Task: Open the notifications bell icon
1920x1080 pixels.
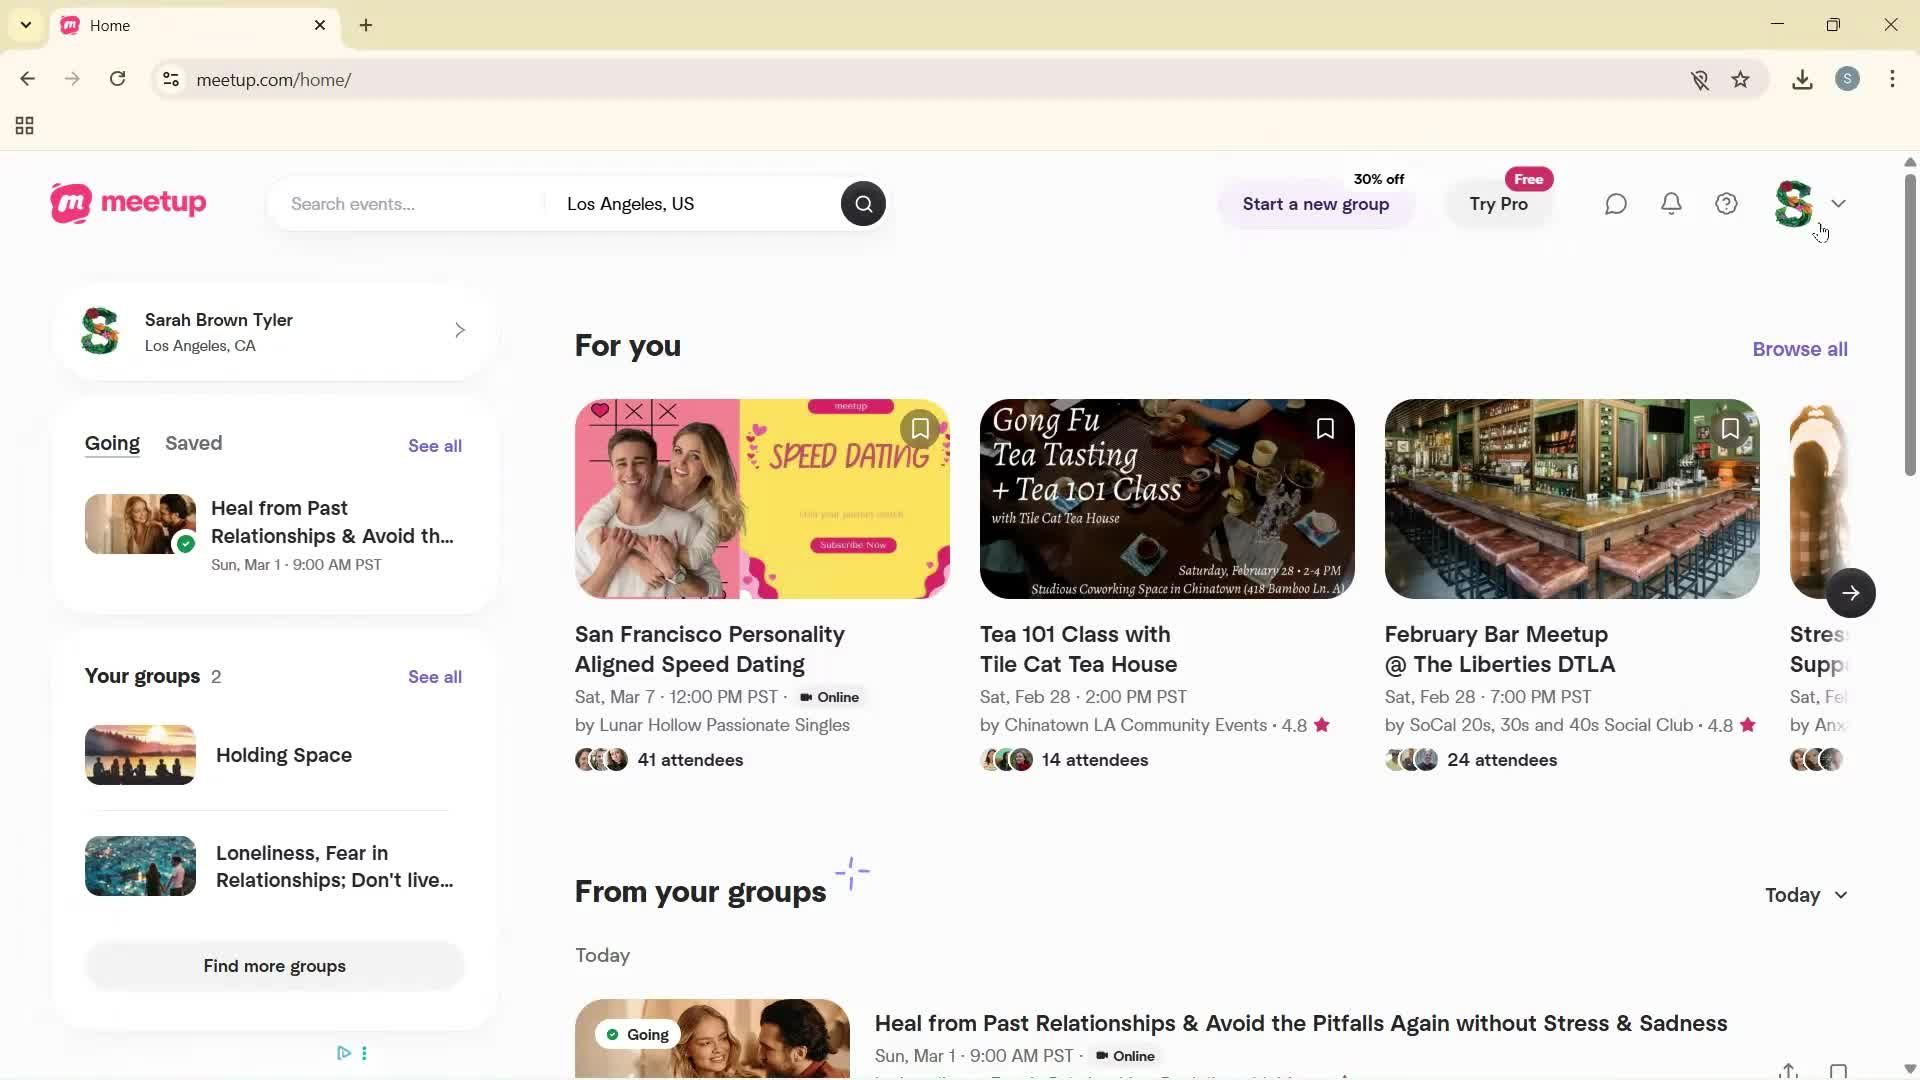Action: pyautogui.click(x=1670, y=203)
